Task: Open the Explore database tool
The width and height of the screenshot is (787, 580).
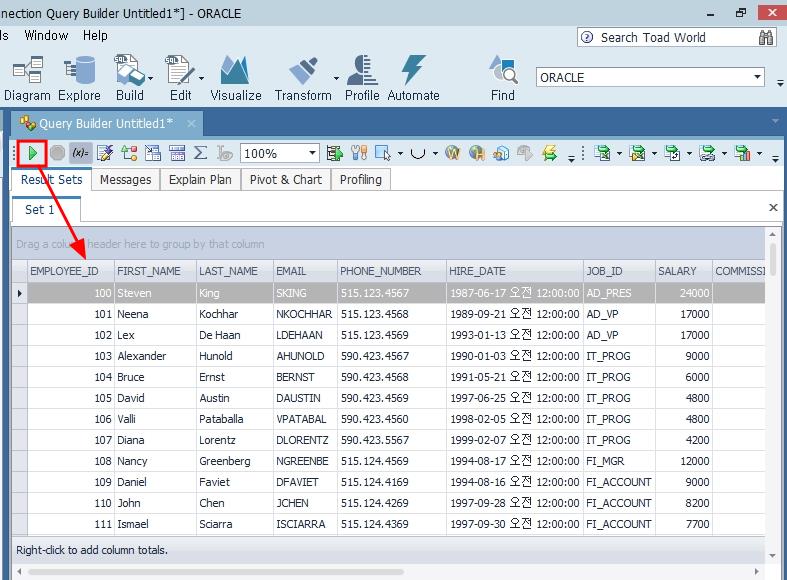Action: [x=79, y=78]
